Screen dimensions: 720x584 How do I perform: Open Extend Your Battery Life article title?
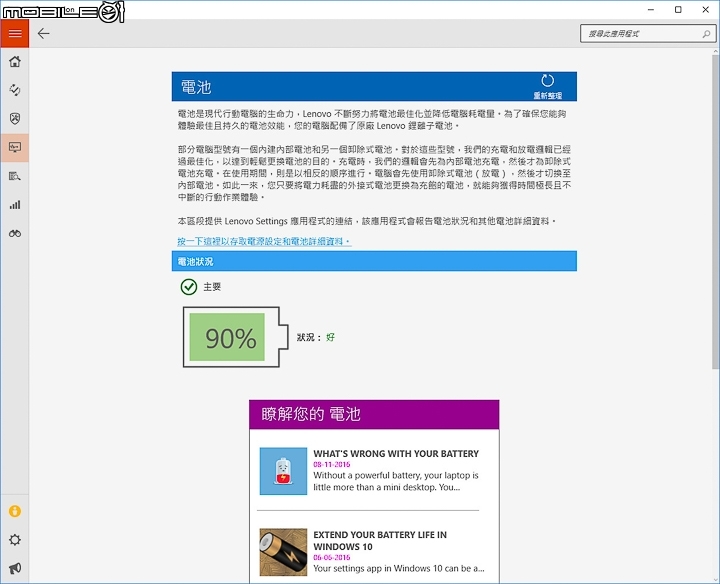[380, 540]
